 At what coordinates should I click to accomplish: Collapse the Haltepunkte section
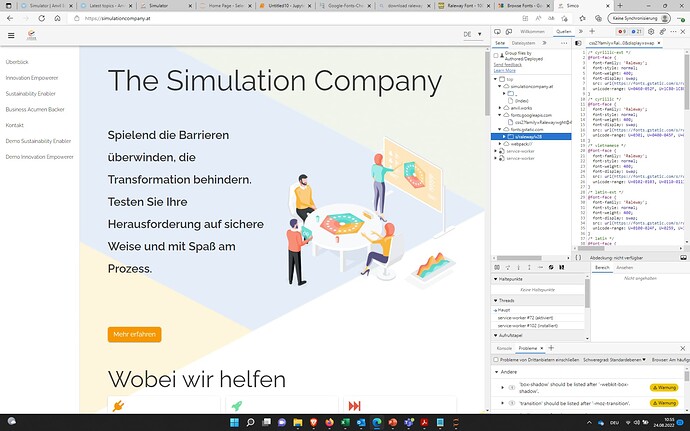tap(495, 279)
